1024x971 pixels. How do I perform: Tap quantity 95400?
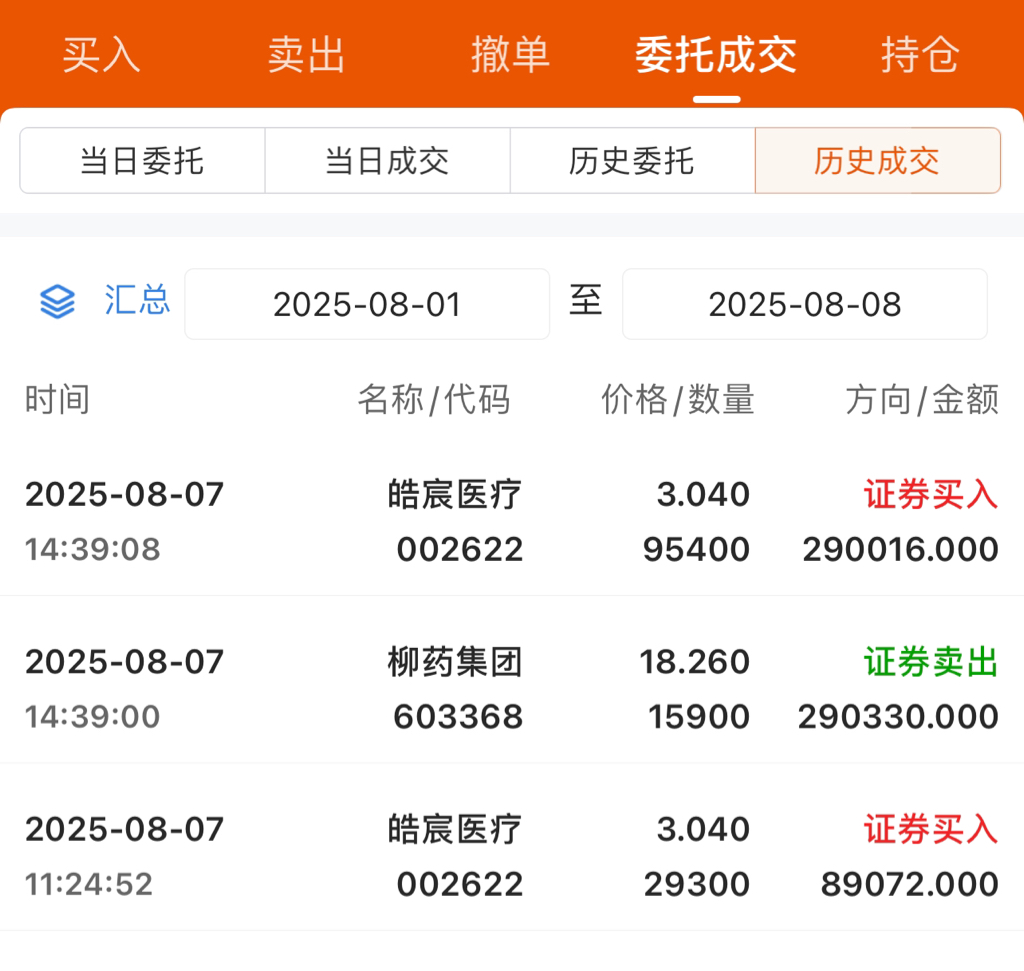click(697, 549)
